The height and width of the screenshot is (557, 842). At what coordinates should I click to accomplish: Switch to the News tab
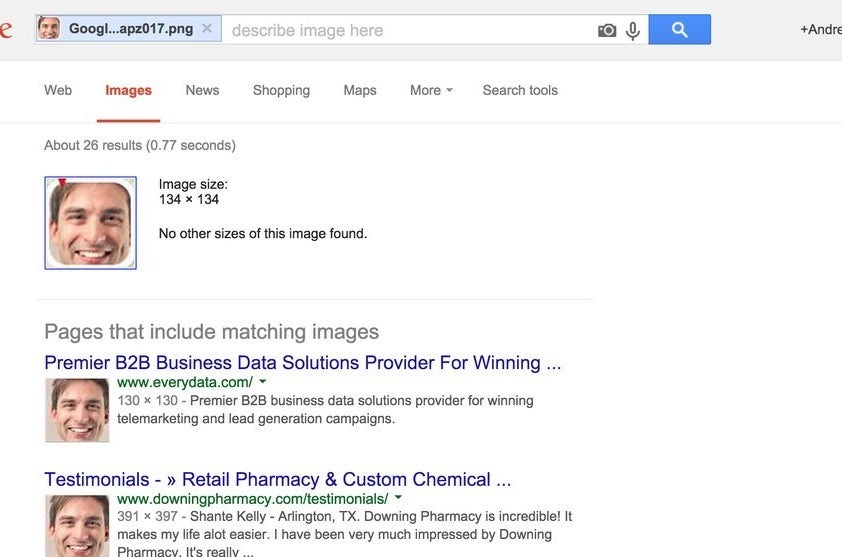coord(202,90)
